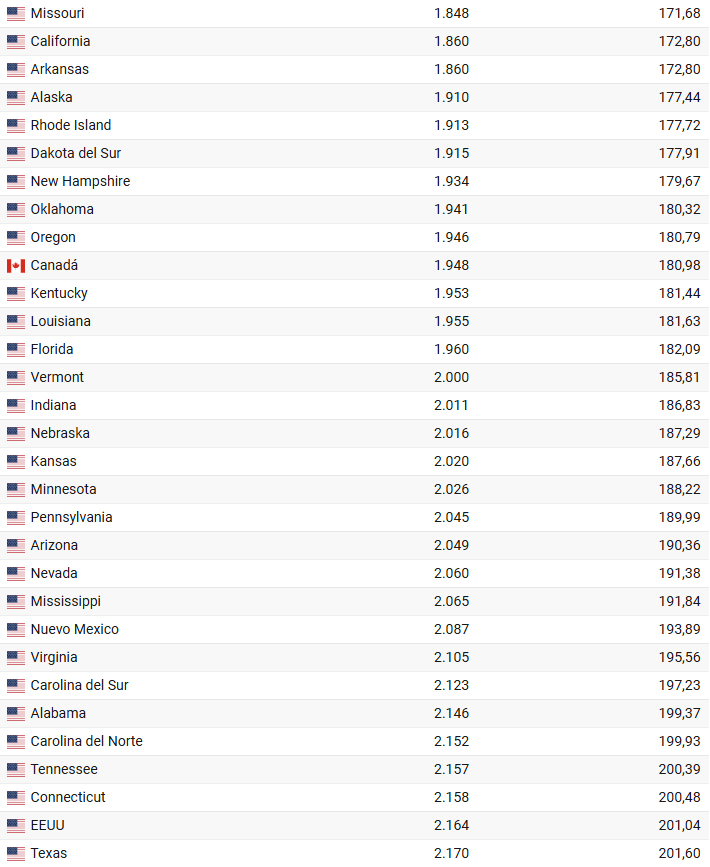Click Arizona's value 190,36
This screenshot has height=867, width=710.
(x=679, y=546)
